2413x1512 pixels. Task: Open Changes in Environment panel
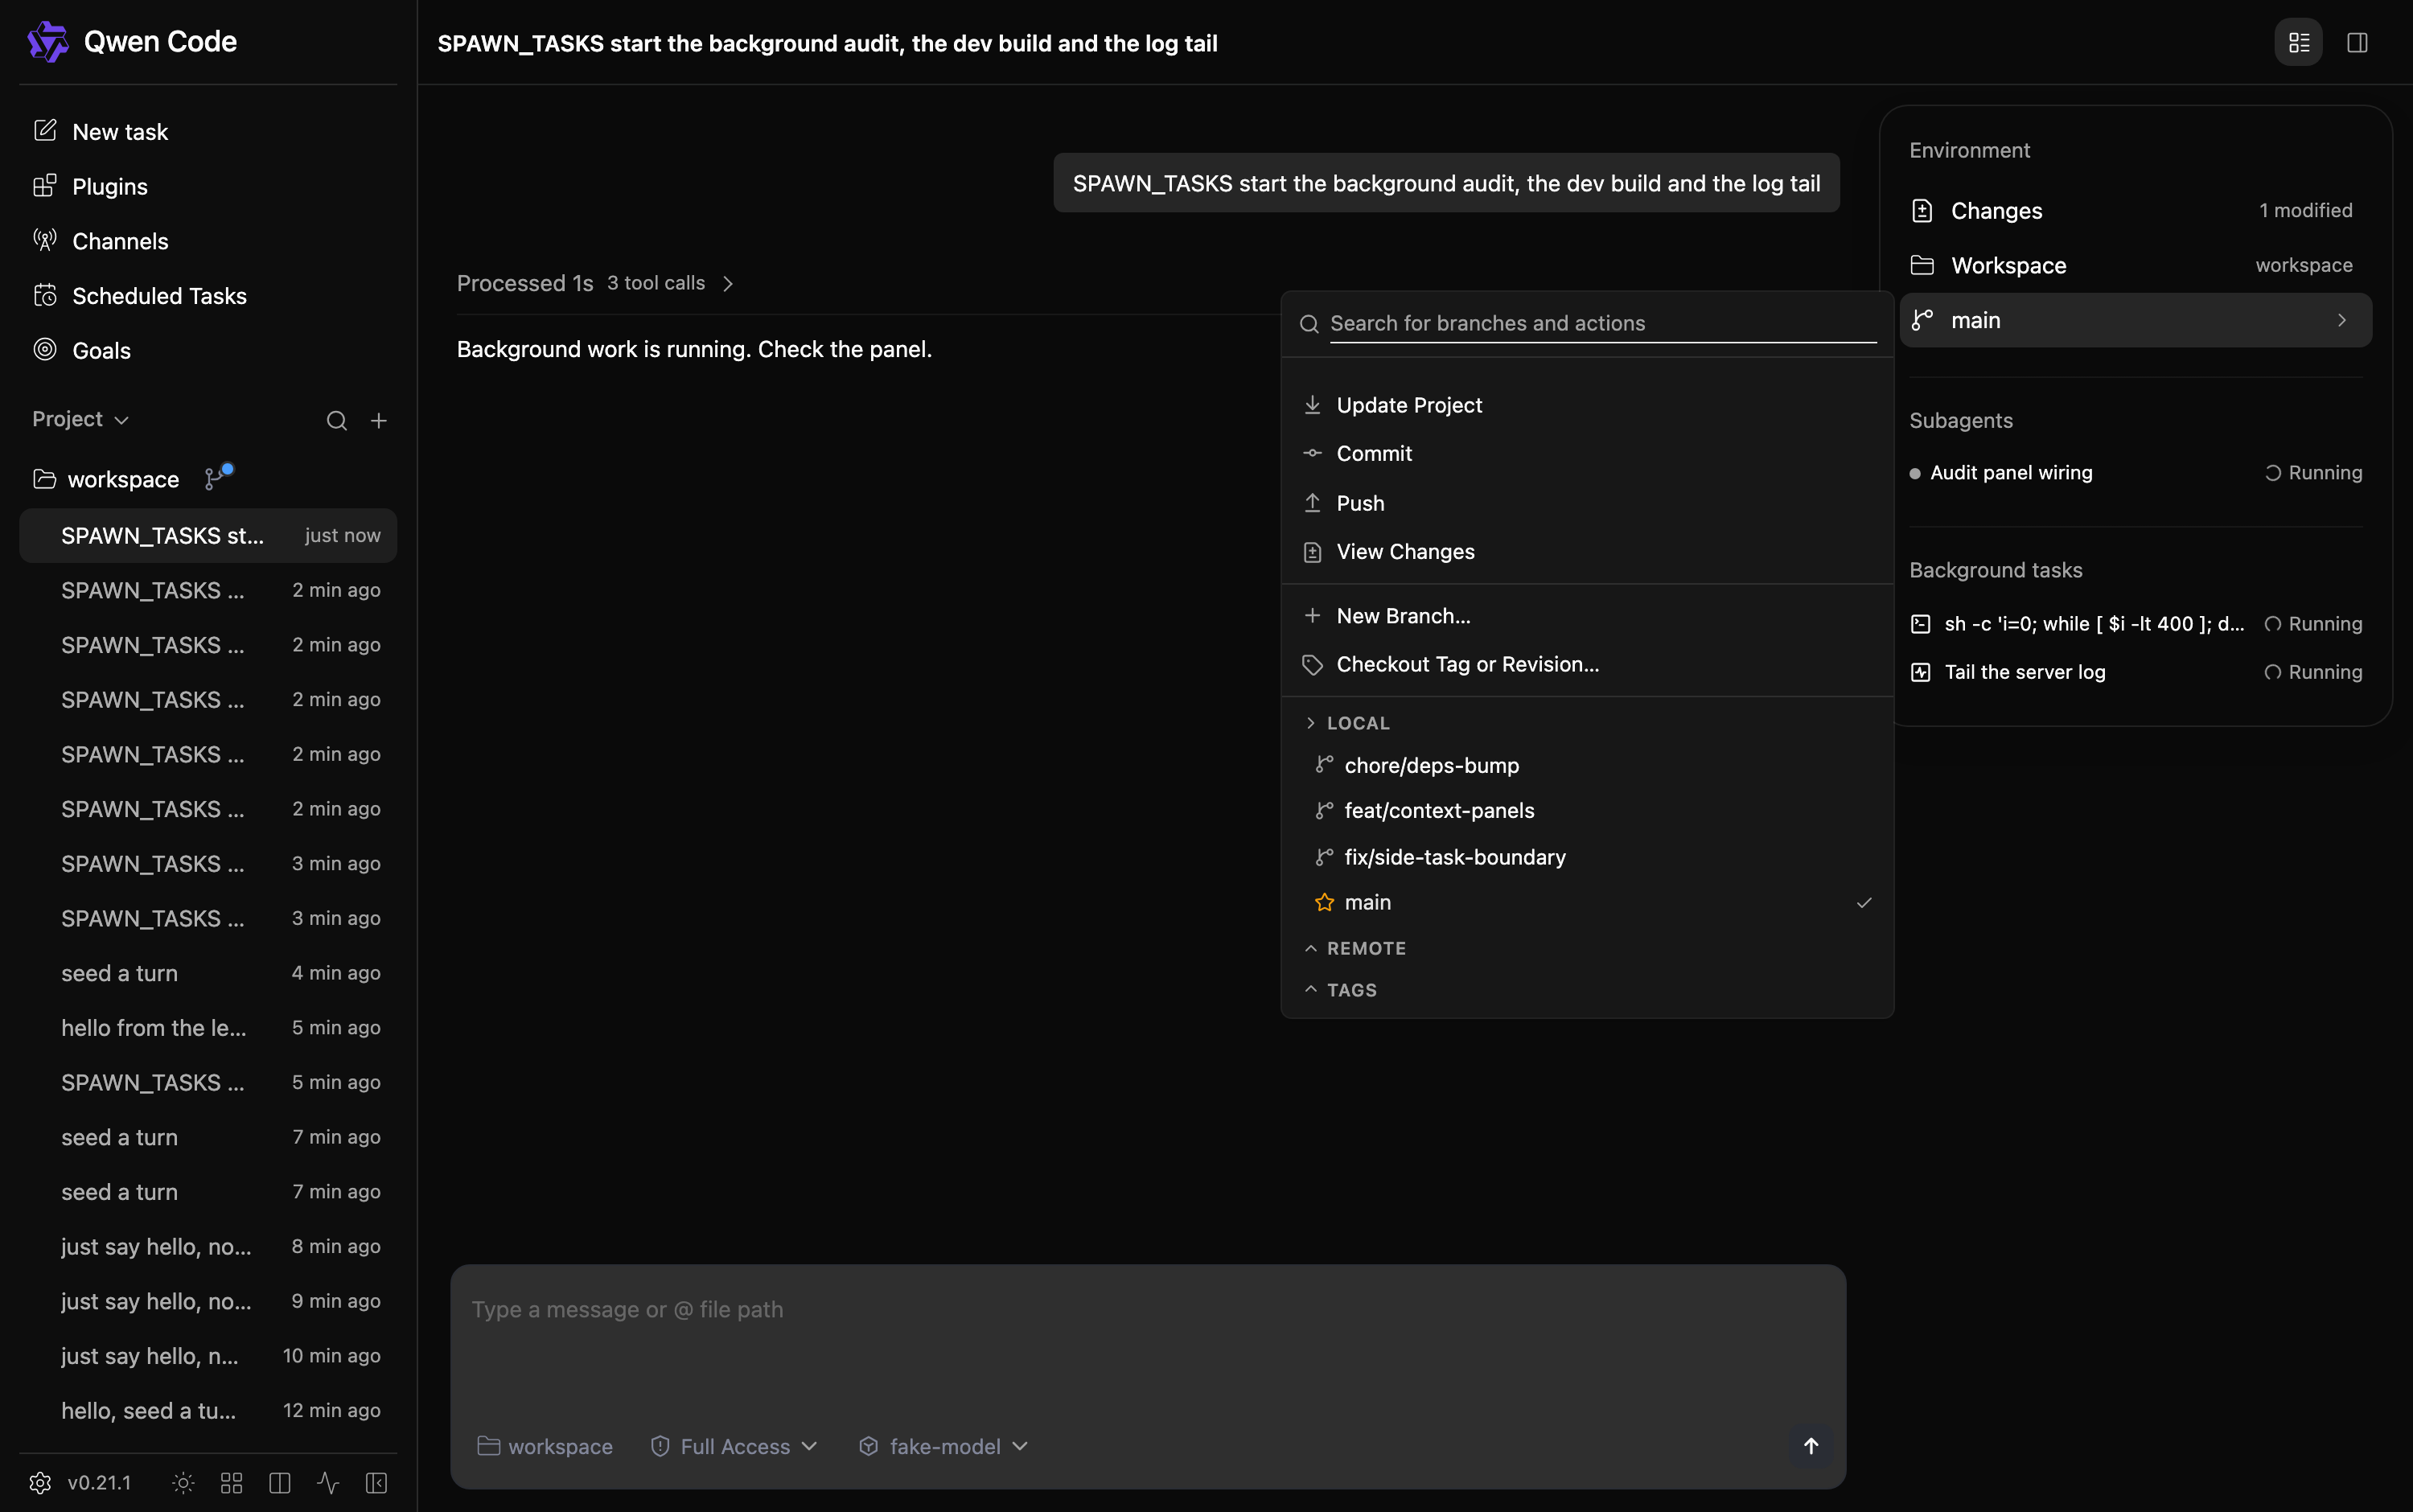click(x=2135, y=210)
